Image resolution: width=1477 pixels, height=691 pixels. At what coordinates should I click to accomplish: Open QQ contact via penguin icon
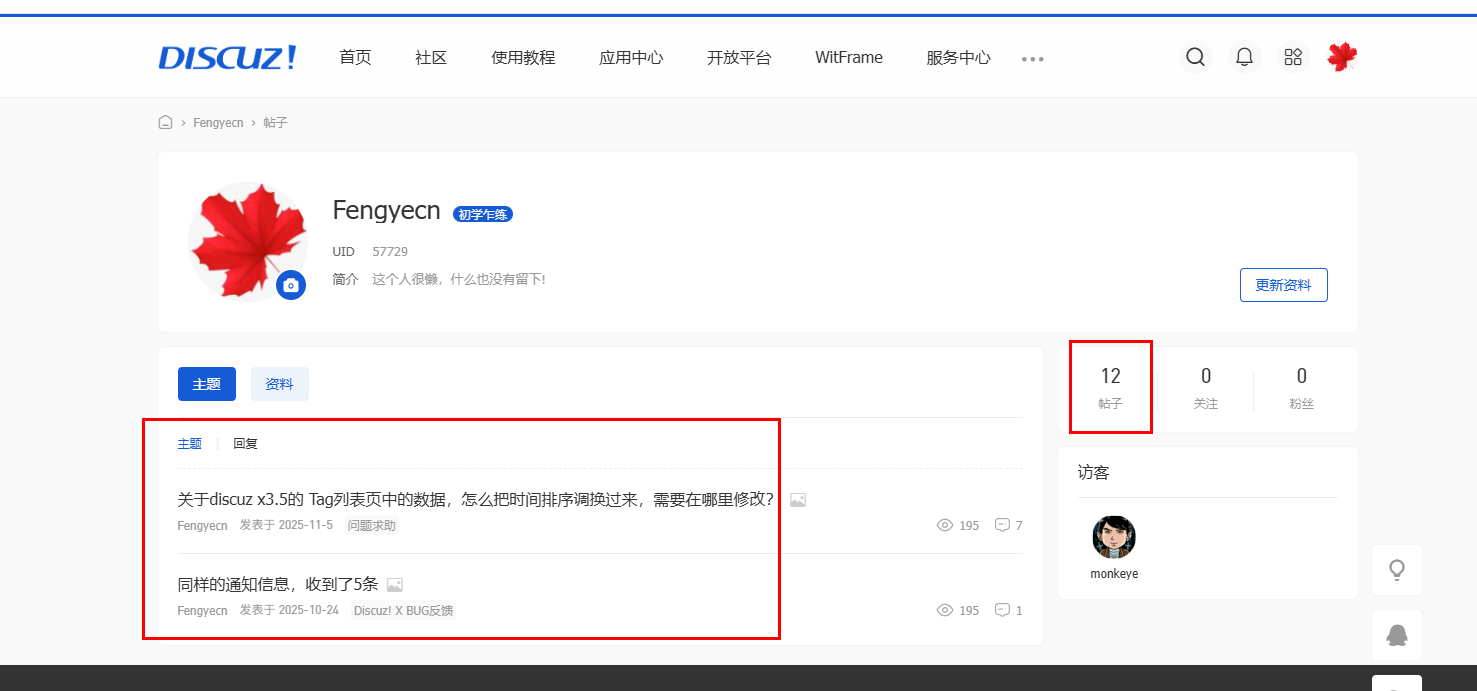(1397, 635)
